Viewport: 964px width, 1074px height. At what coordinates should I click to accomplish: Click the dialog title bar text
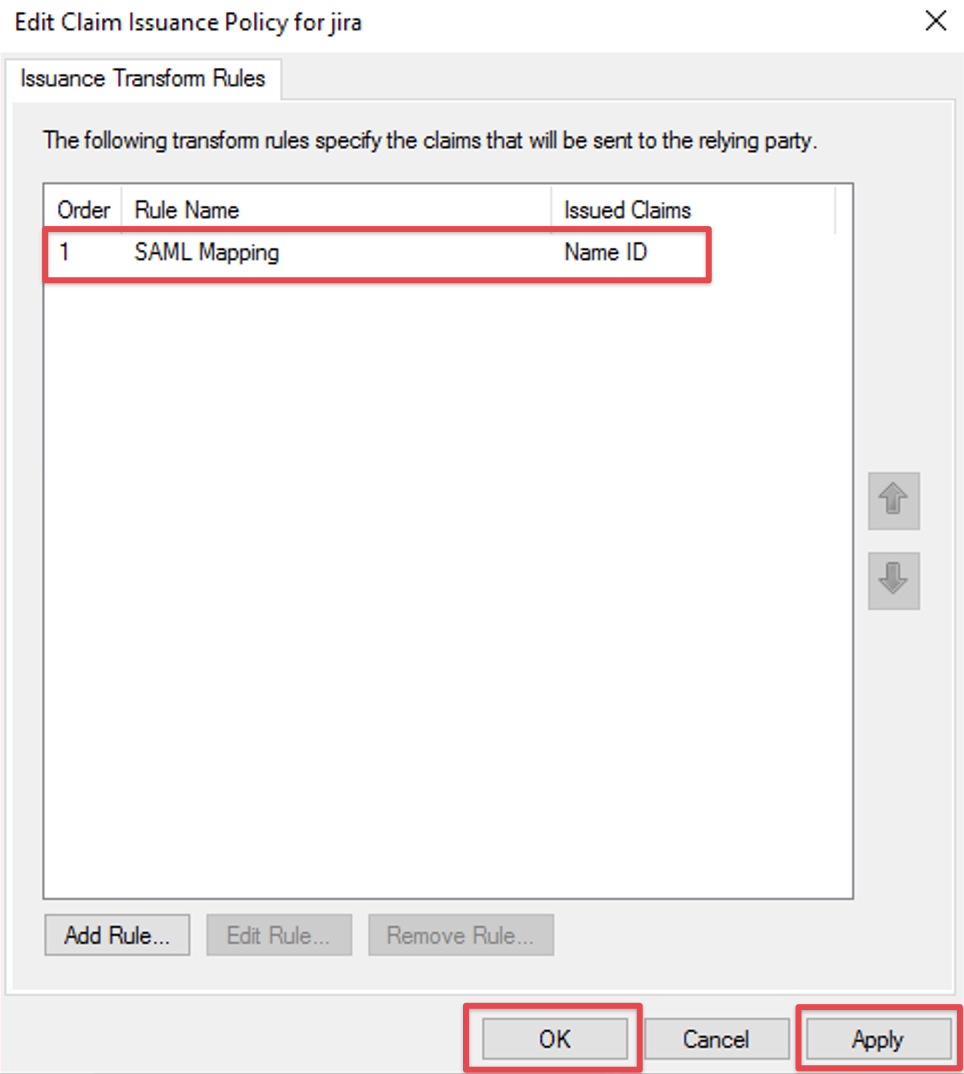pos(188,22)
